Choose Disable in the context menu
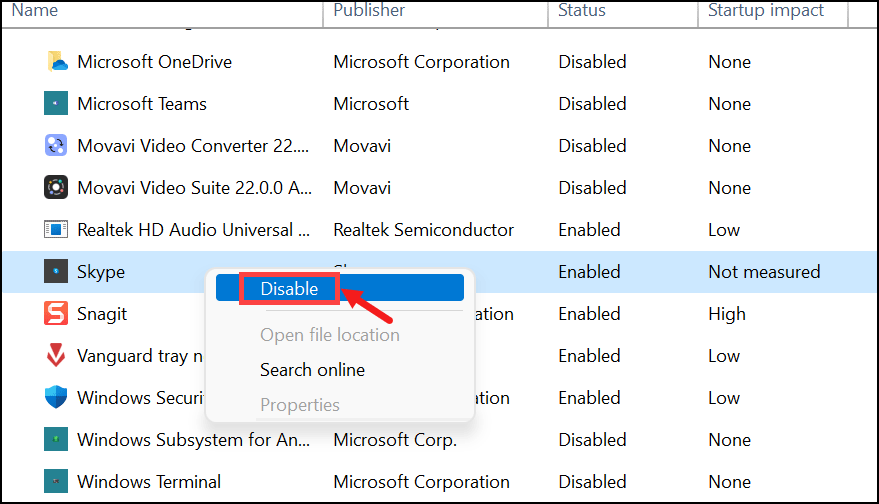The image size is (879, 504). [289, 289]
